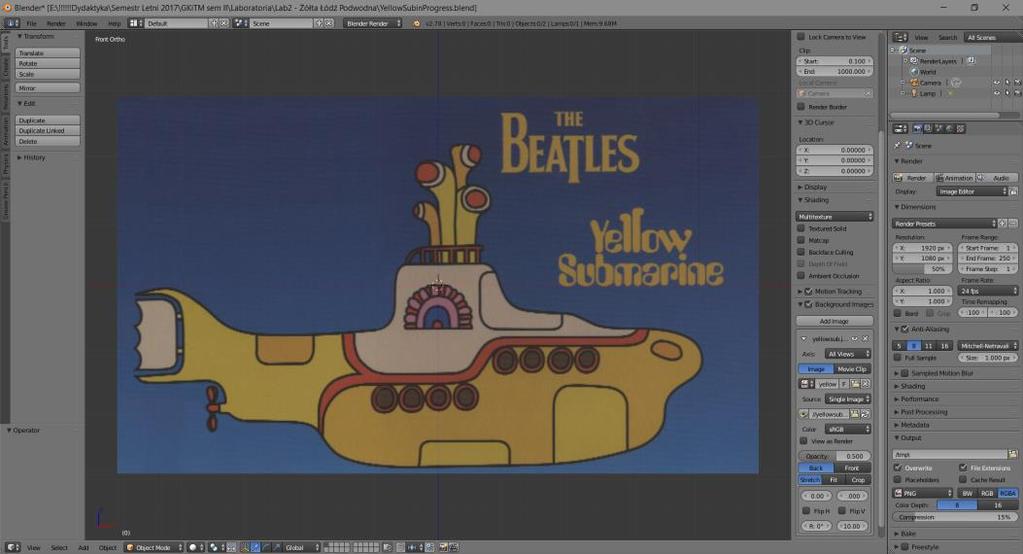This screenshot has height=554, width=1023.
Task: Open the Select menu in 3D view header
Action: 59,547
